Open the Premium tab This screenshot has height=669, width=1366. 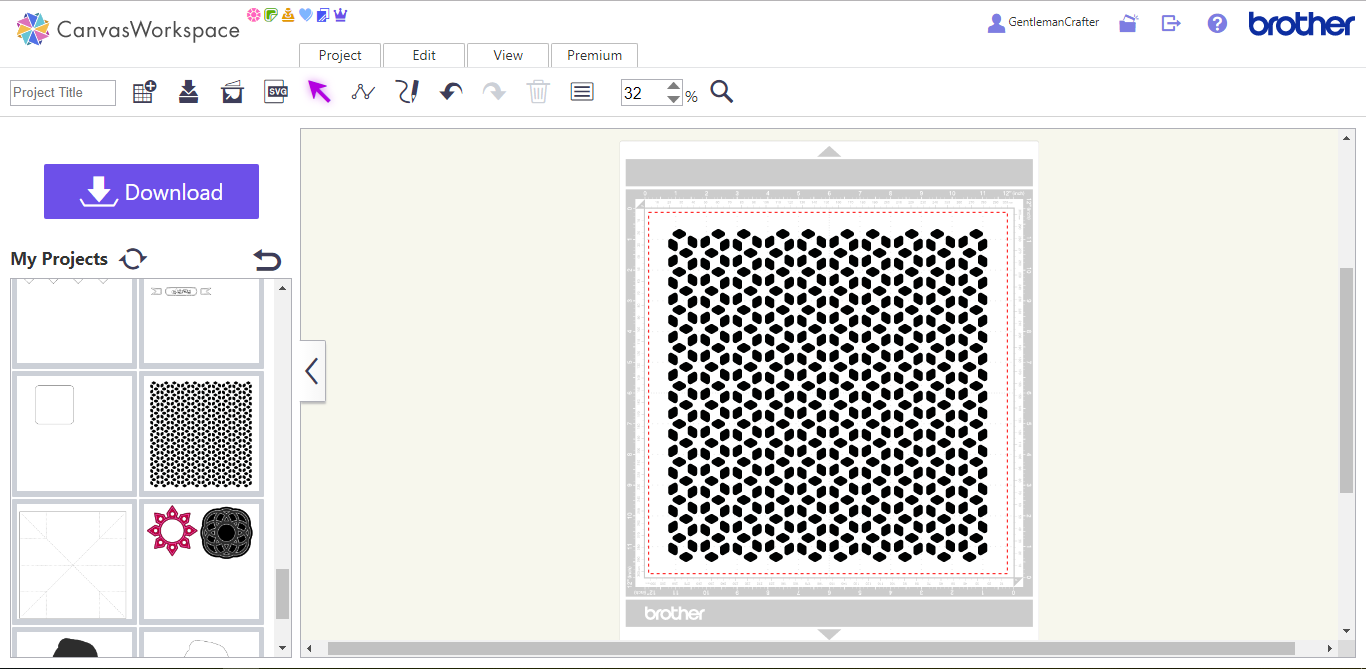pyautogui.click(x=594, y=55)
